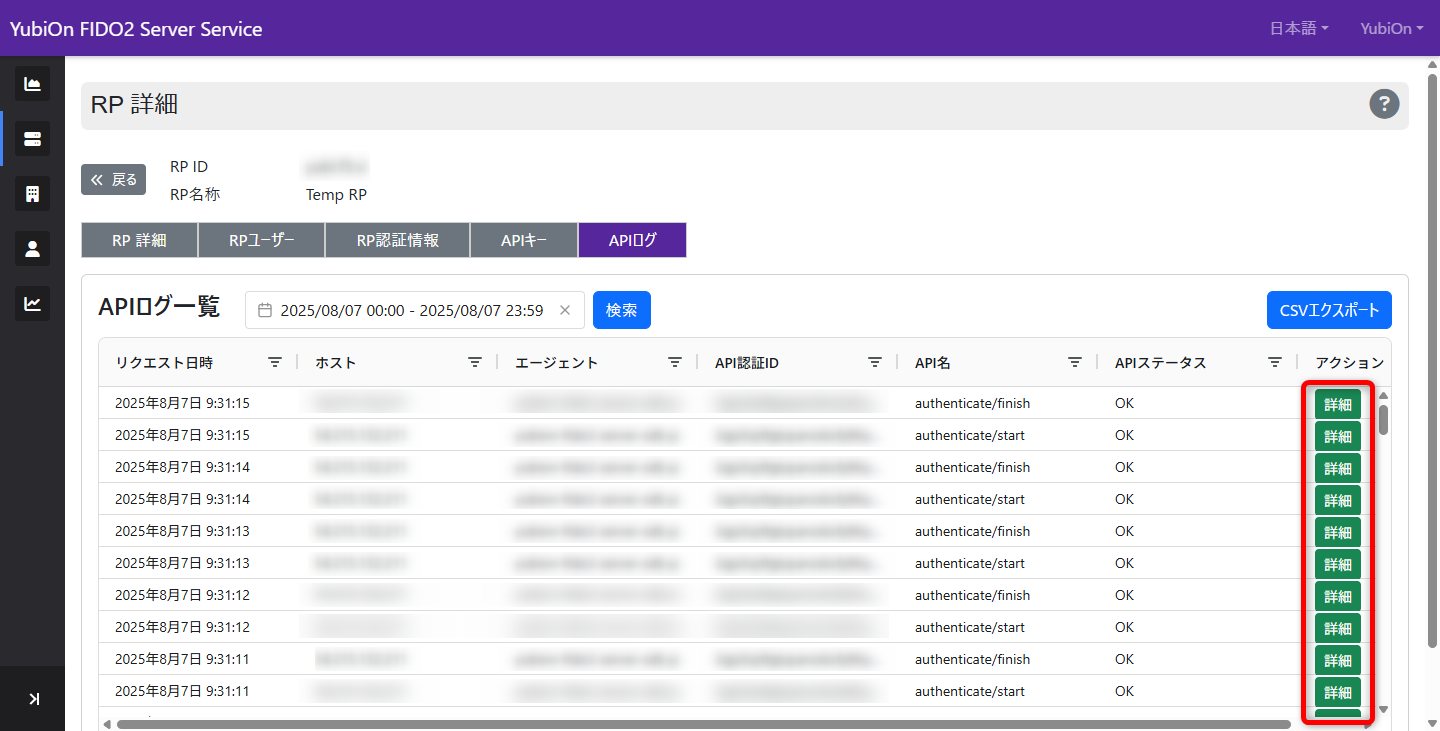Click the YubiOn FIDO2 Server Service title
The height and width of the screenshot is (731, 1440).
(x=136, y=29)
